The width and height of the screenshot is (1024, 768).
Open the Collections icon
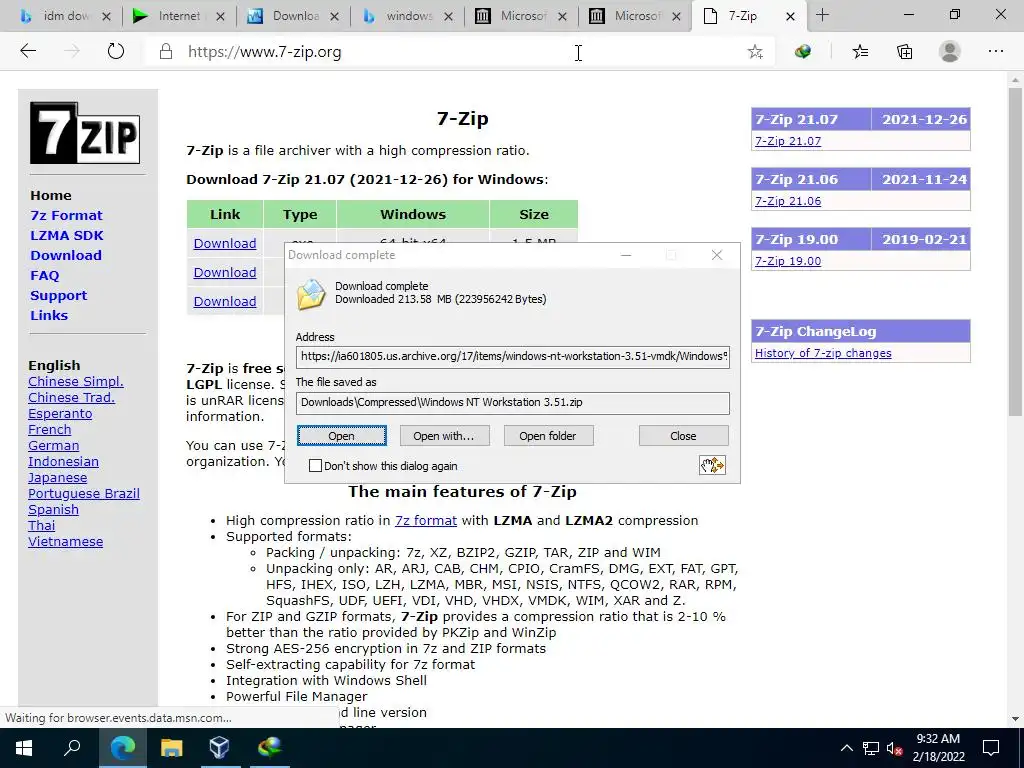904,52
